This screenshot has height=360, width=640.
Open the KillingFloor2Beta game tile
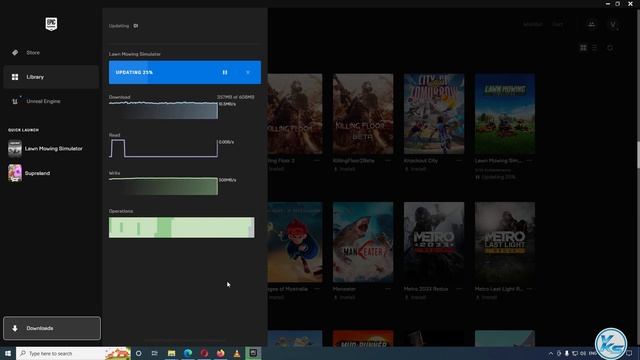363,114
